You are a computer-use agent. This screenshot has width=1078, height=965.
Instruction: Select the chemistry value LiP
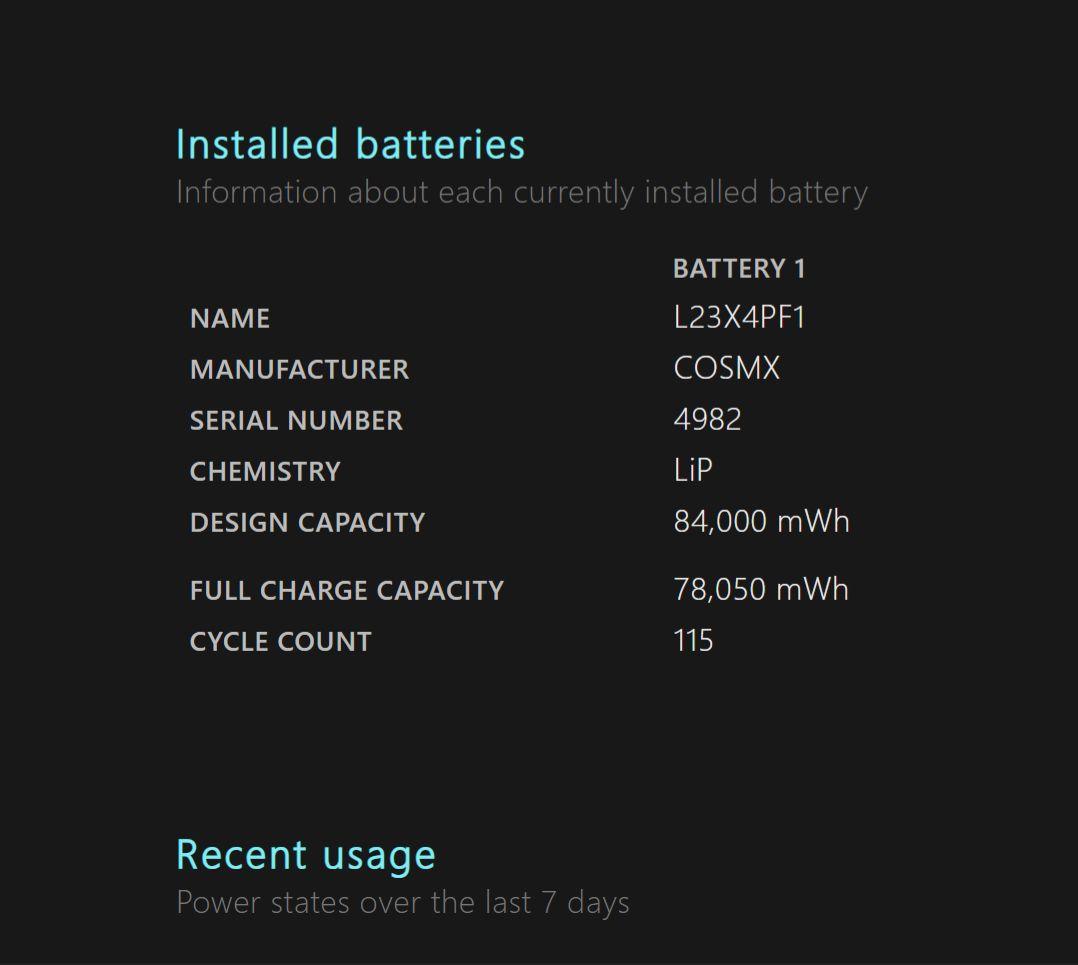tap(693, 470)
